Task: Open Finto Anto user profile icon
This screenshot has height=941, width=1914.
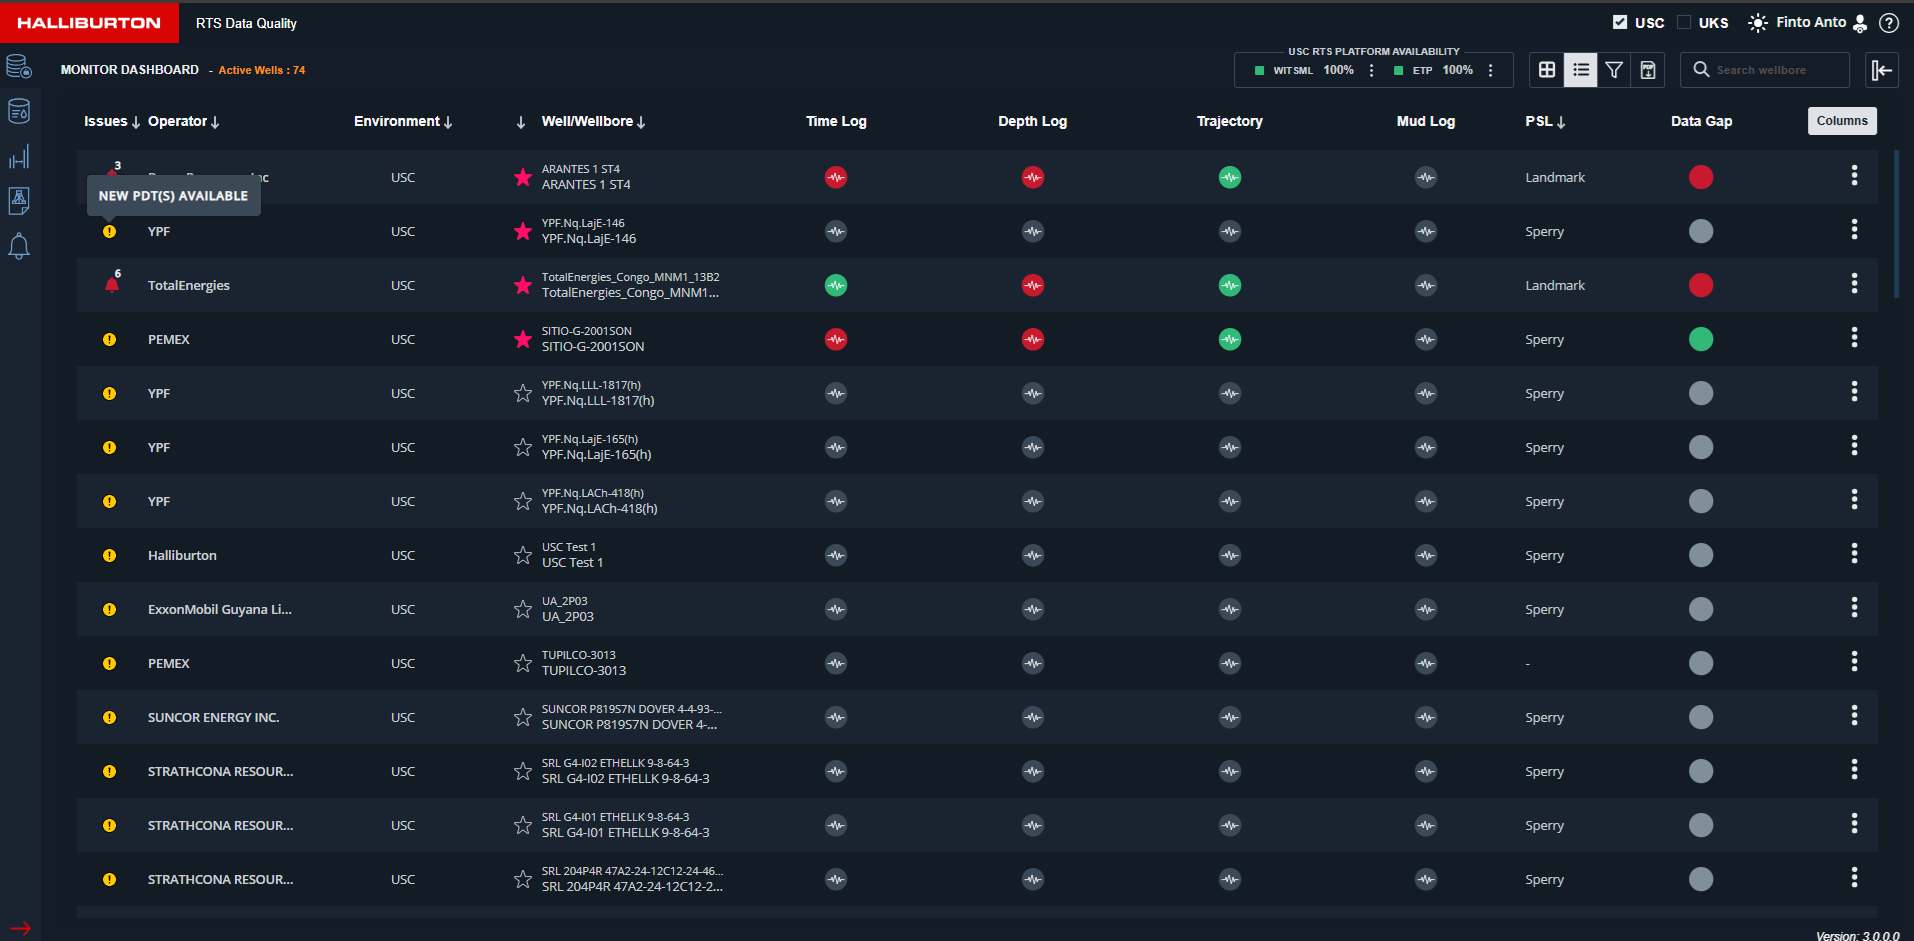Action: [x=1860, y=23]
